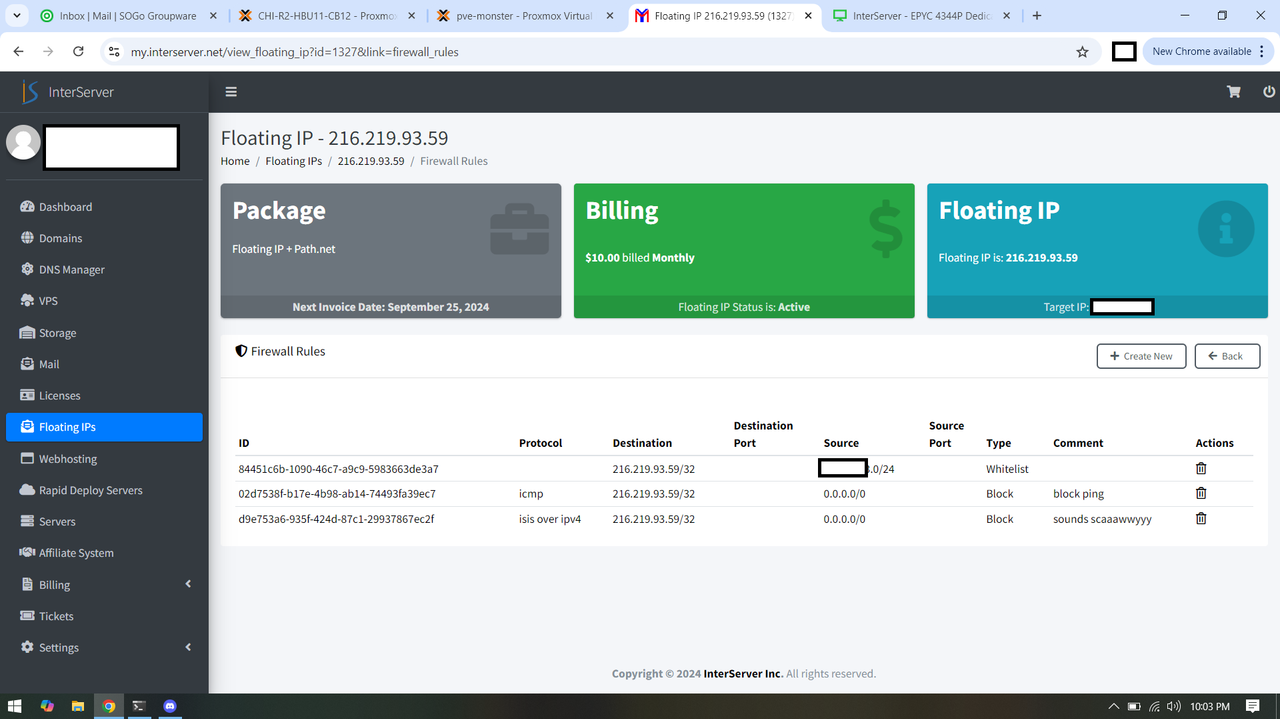The image size is (1280, 719).
Task: Click the address bar URL
Action: coord(295,51)
